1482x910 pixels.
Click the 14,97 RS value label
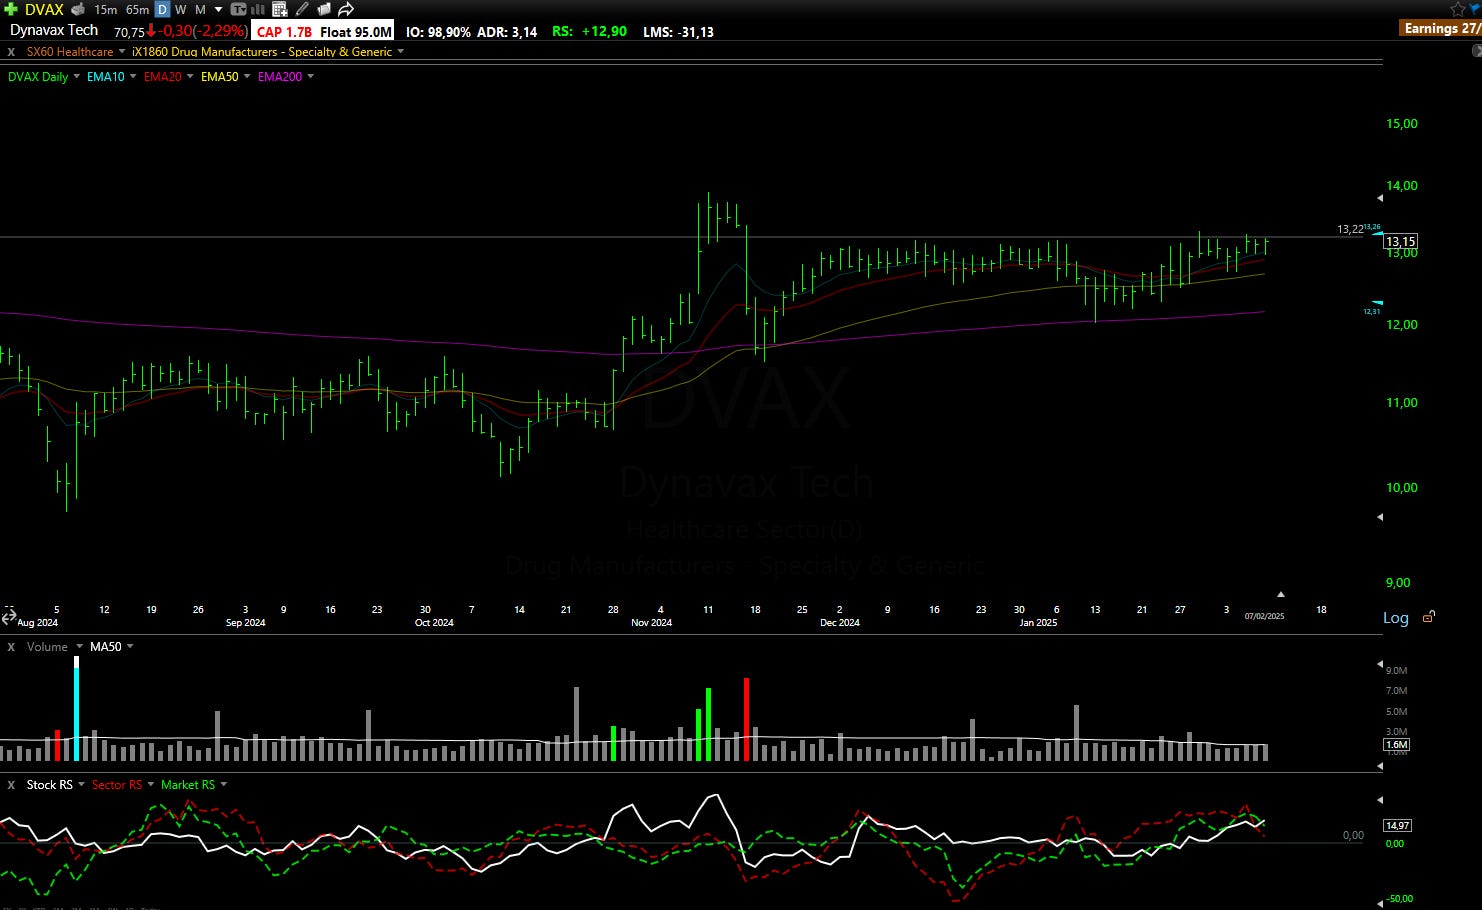coord(1397,825)
